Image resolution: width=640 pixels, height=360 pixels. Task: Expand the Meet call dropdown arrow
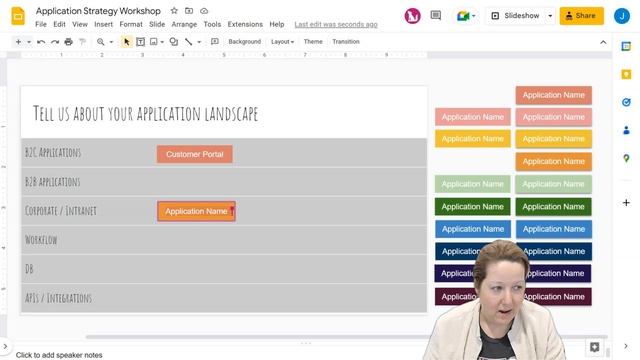pyautogui.click(x=473, y=16)
